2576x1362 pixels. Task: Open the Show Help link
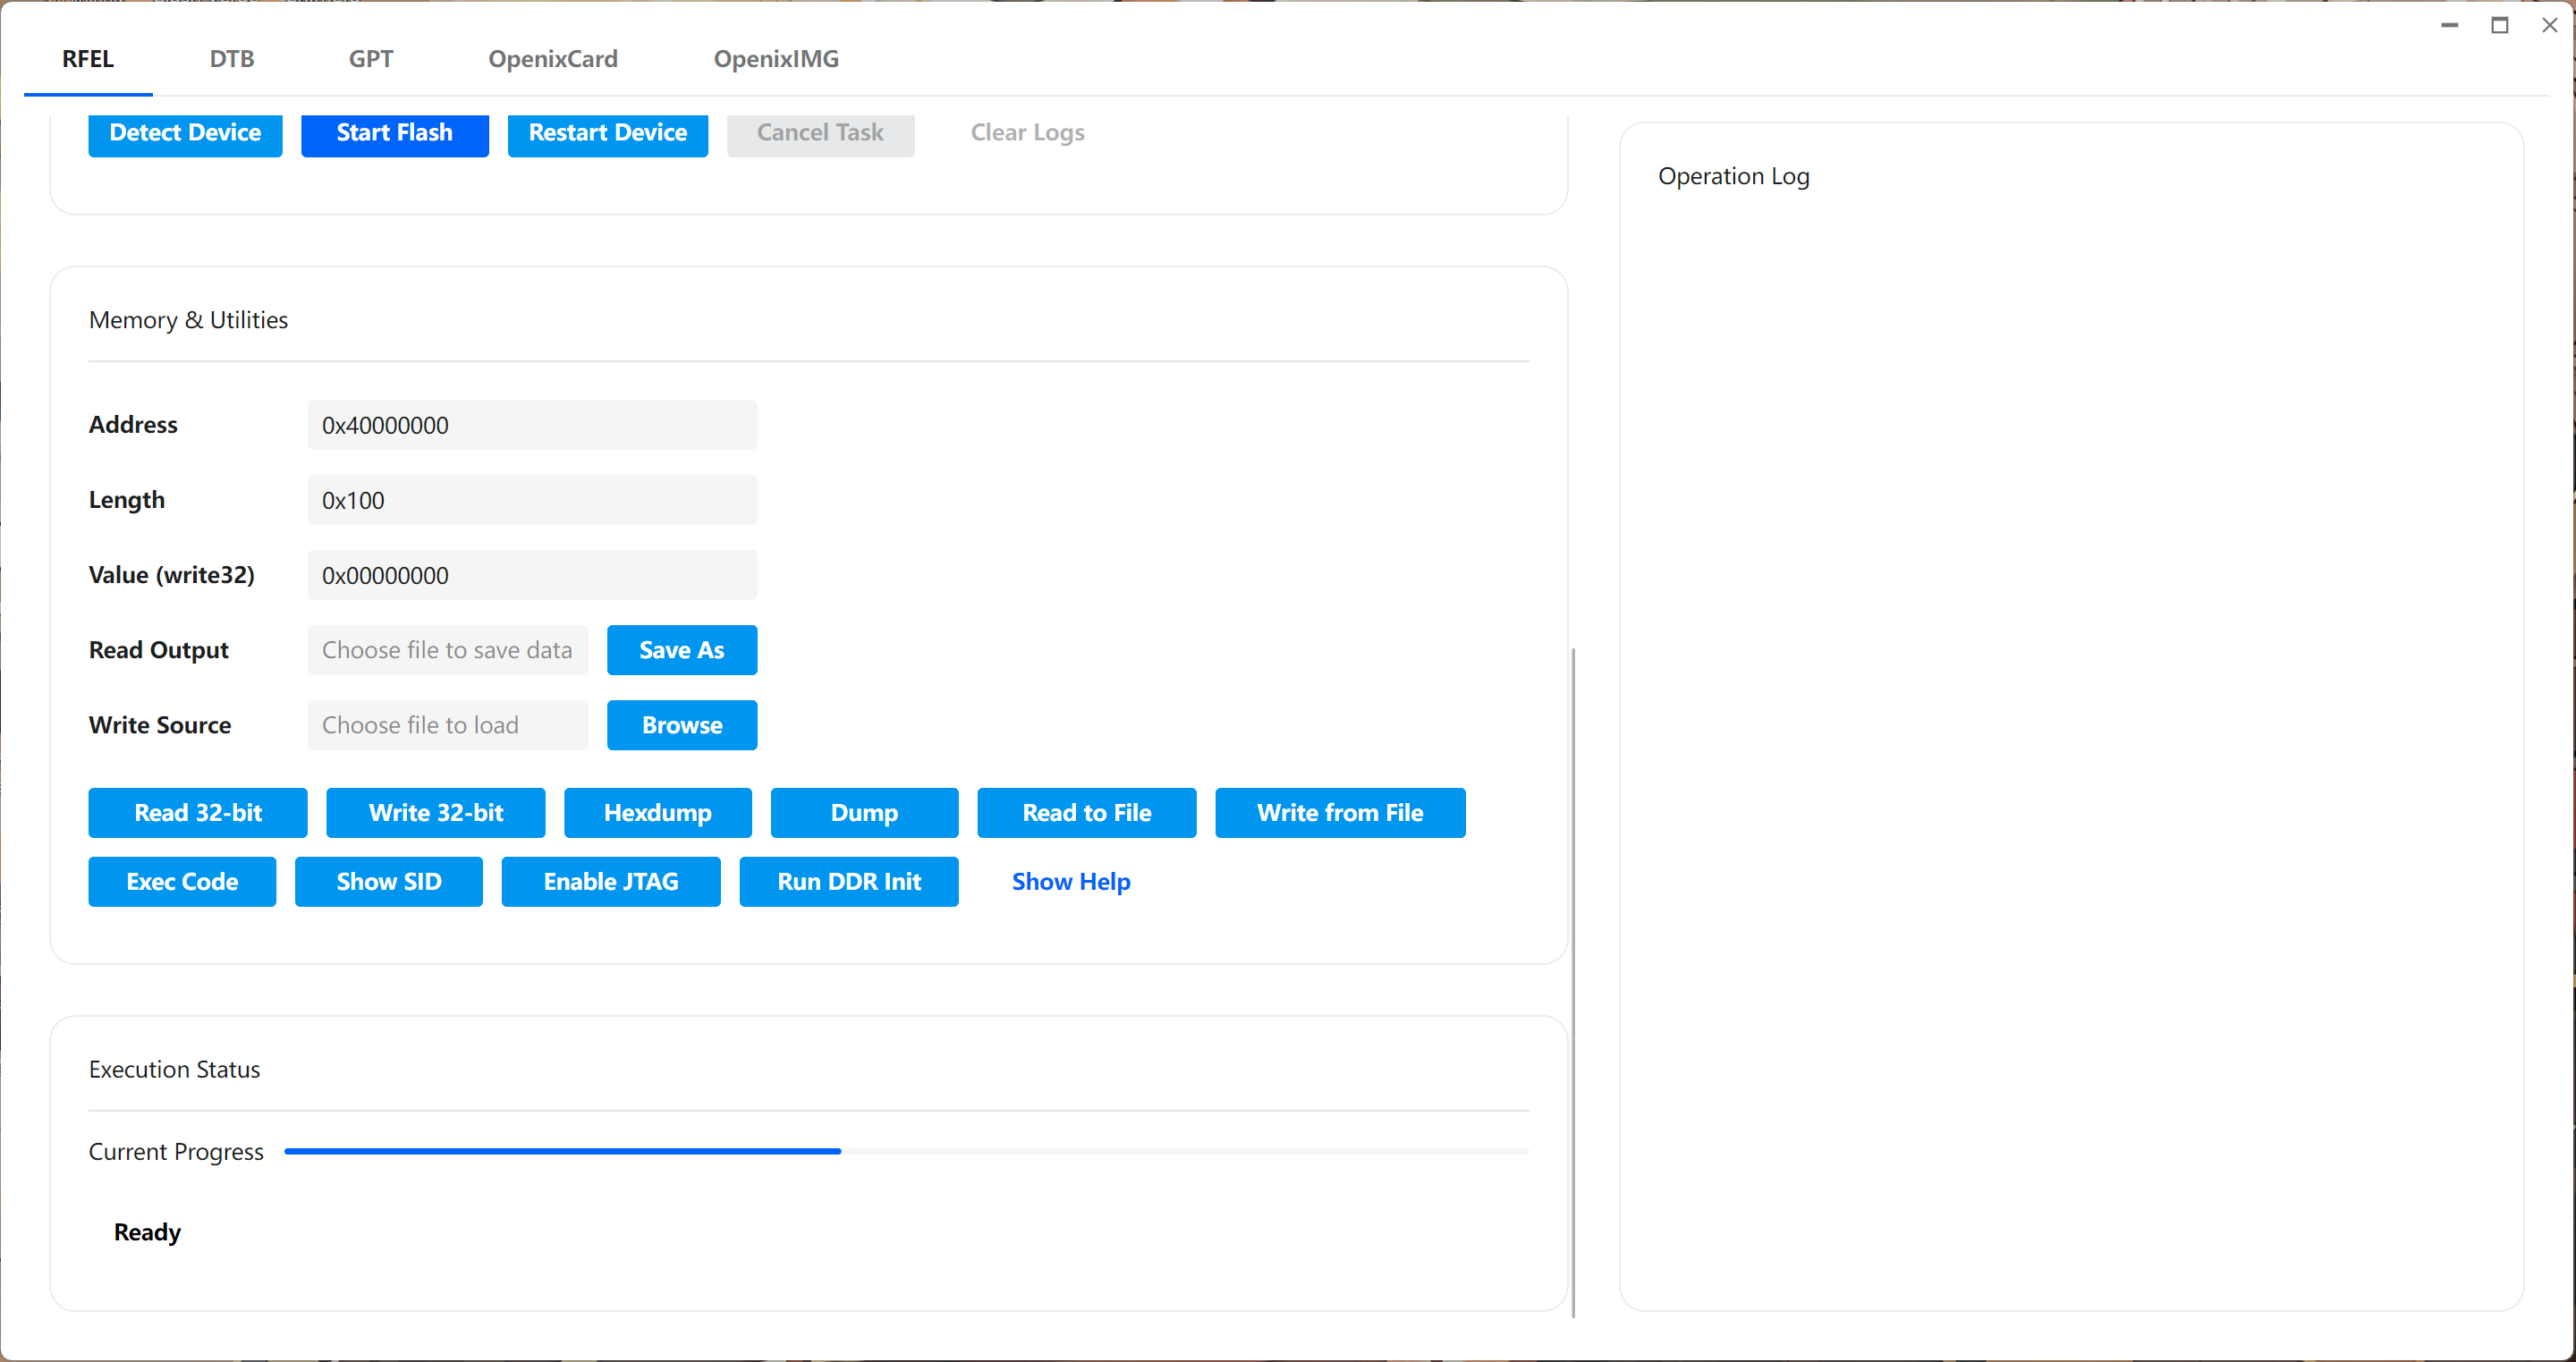(1070, 882)
